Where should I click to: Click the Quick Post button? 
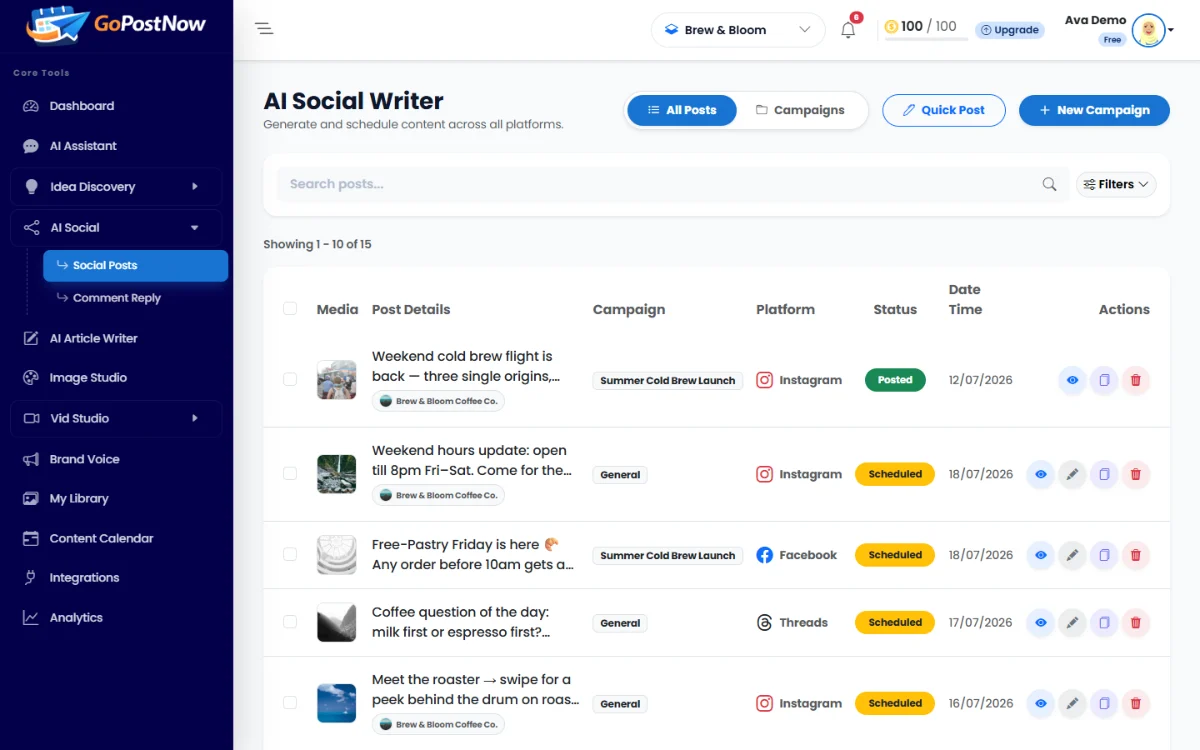click(x=944, y=110)
